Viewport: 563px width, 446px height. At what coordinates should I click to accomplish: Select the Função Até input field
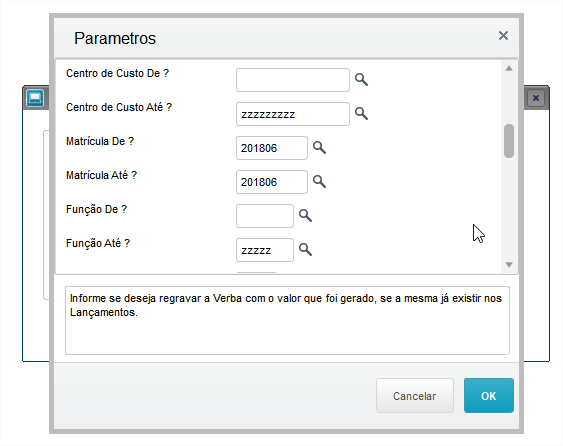click(x=265, y=250)
